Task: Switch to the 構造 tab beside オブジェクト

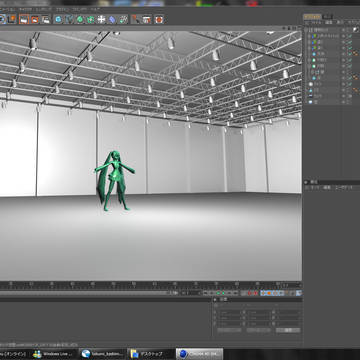Action: click(x=328, y=17)
